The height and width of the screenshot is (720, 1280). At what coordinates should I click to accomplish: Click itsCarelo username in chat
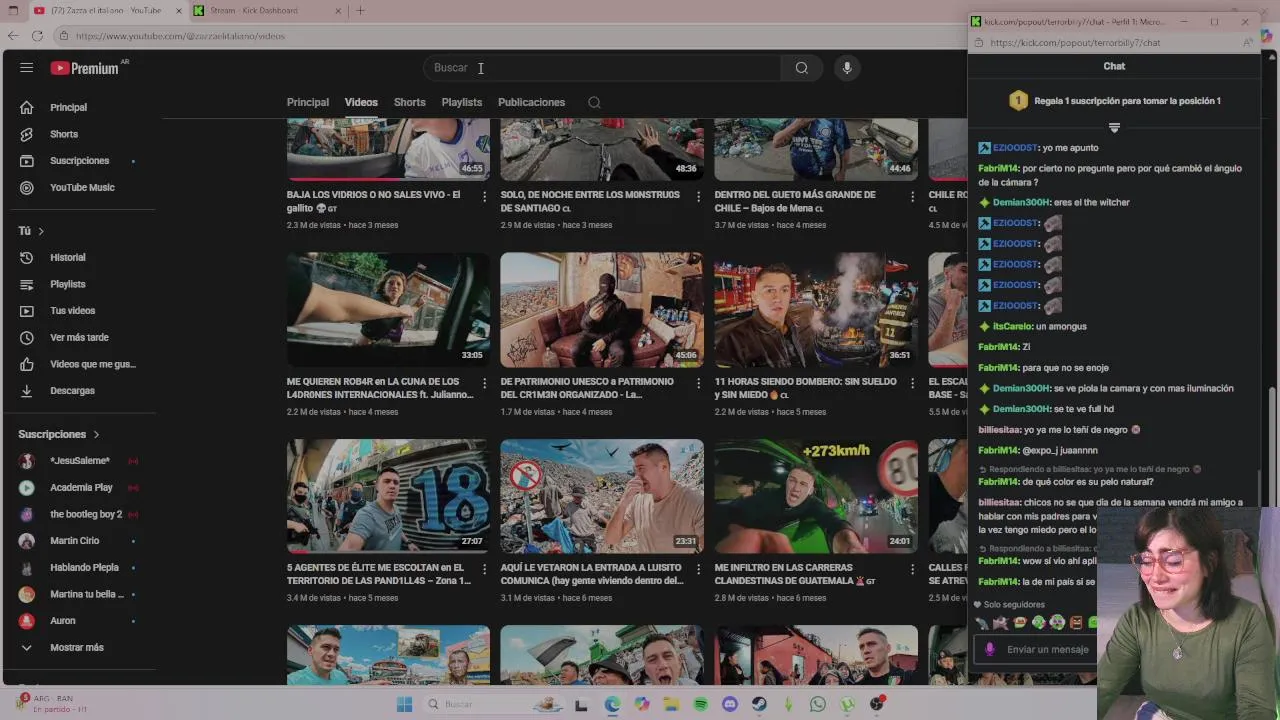1012,326
